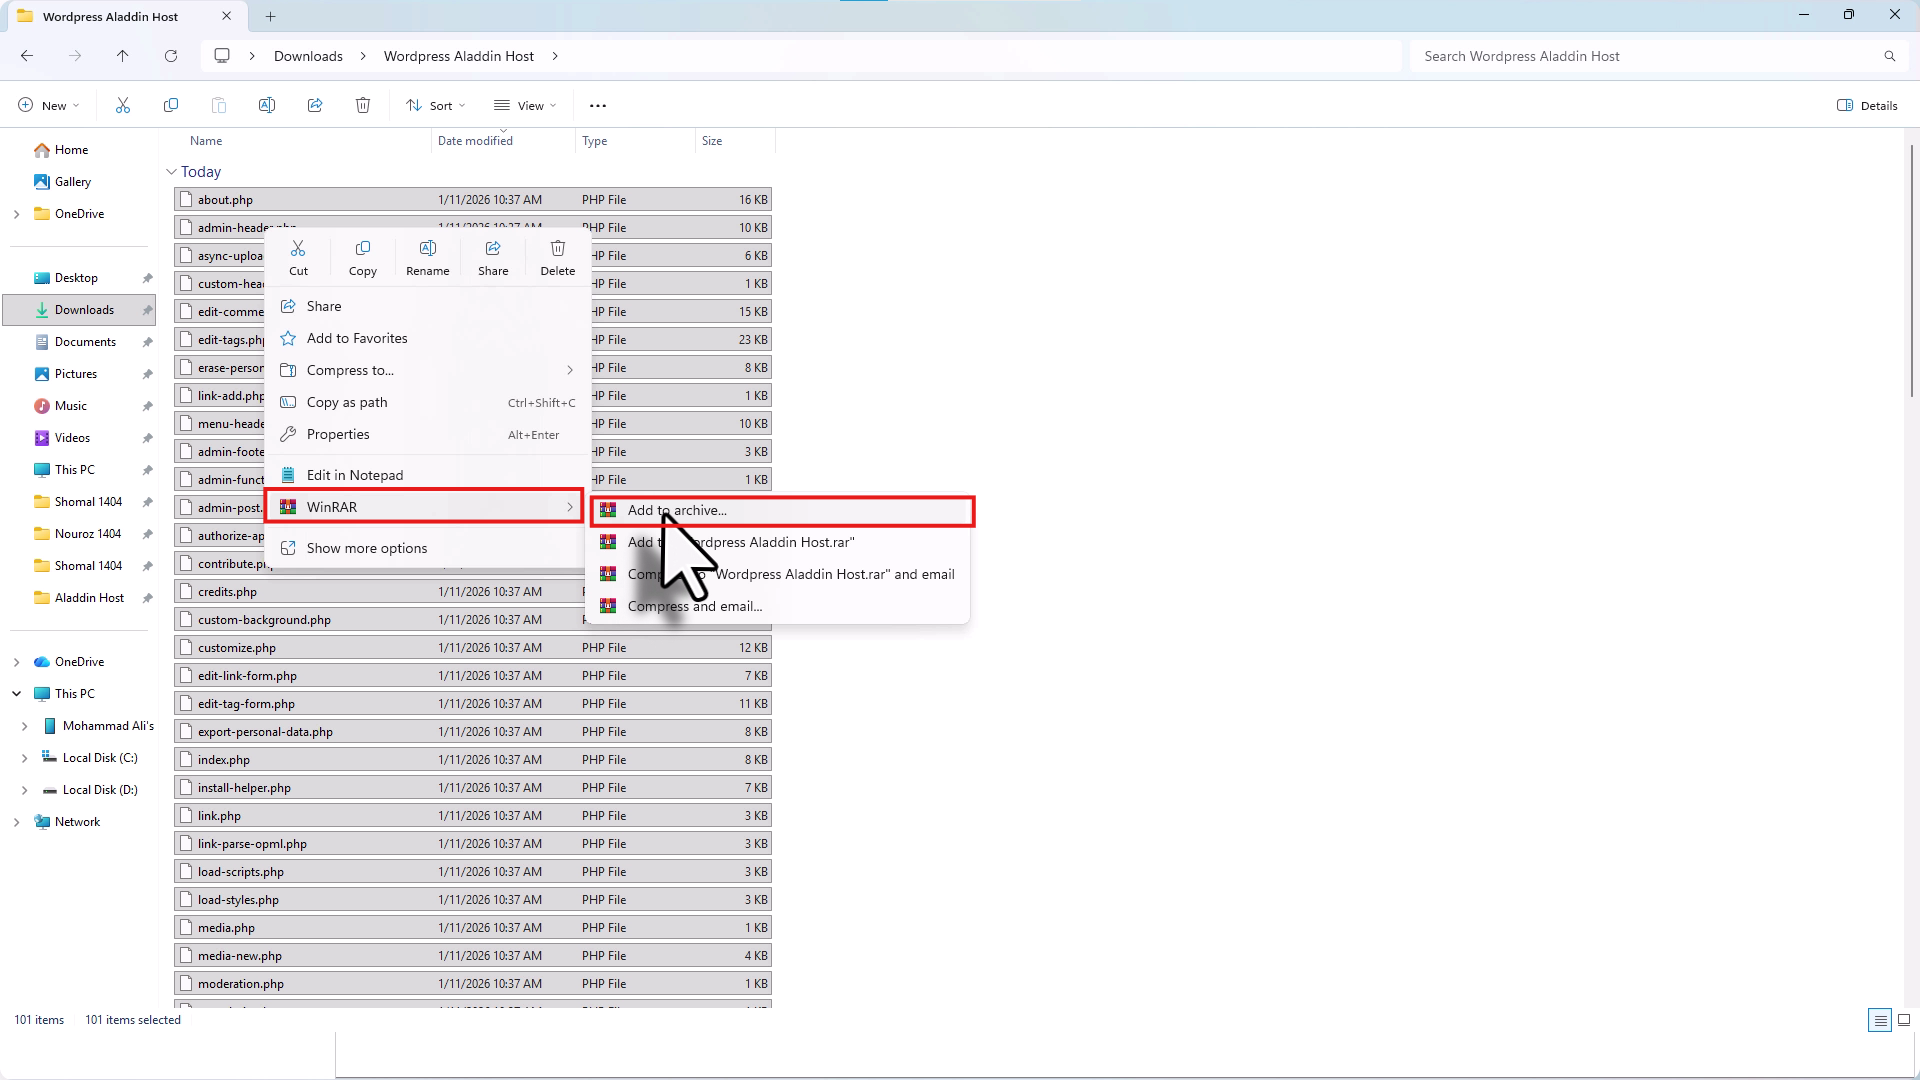Open the View dropdown

(525, 105)
